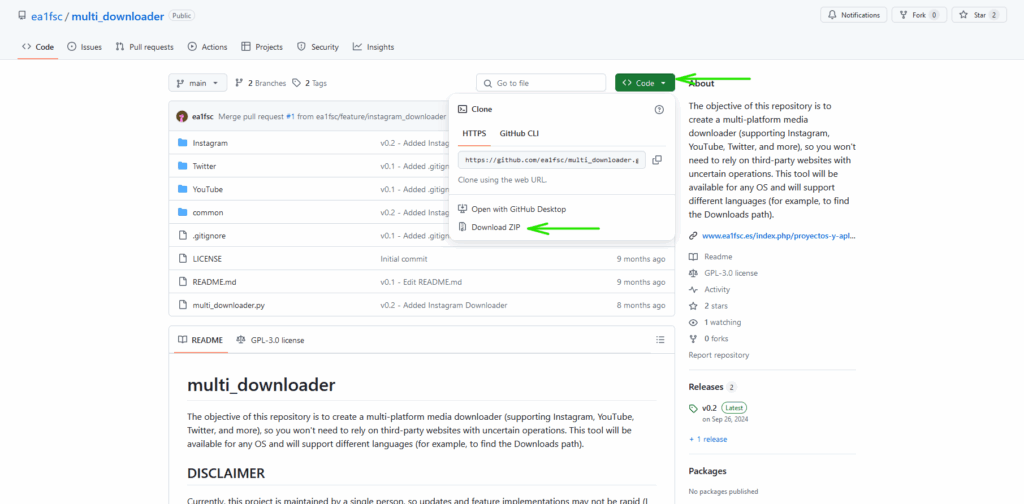This screenshot has width=1024, height=504.
Task: View the 2 Tags link
Action: point(310,83)
